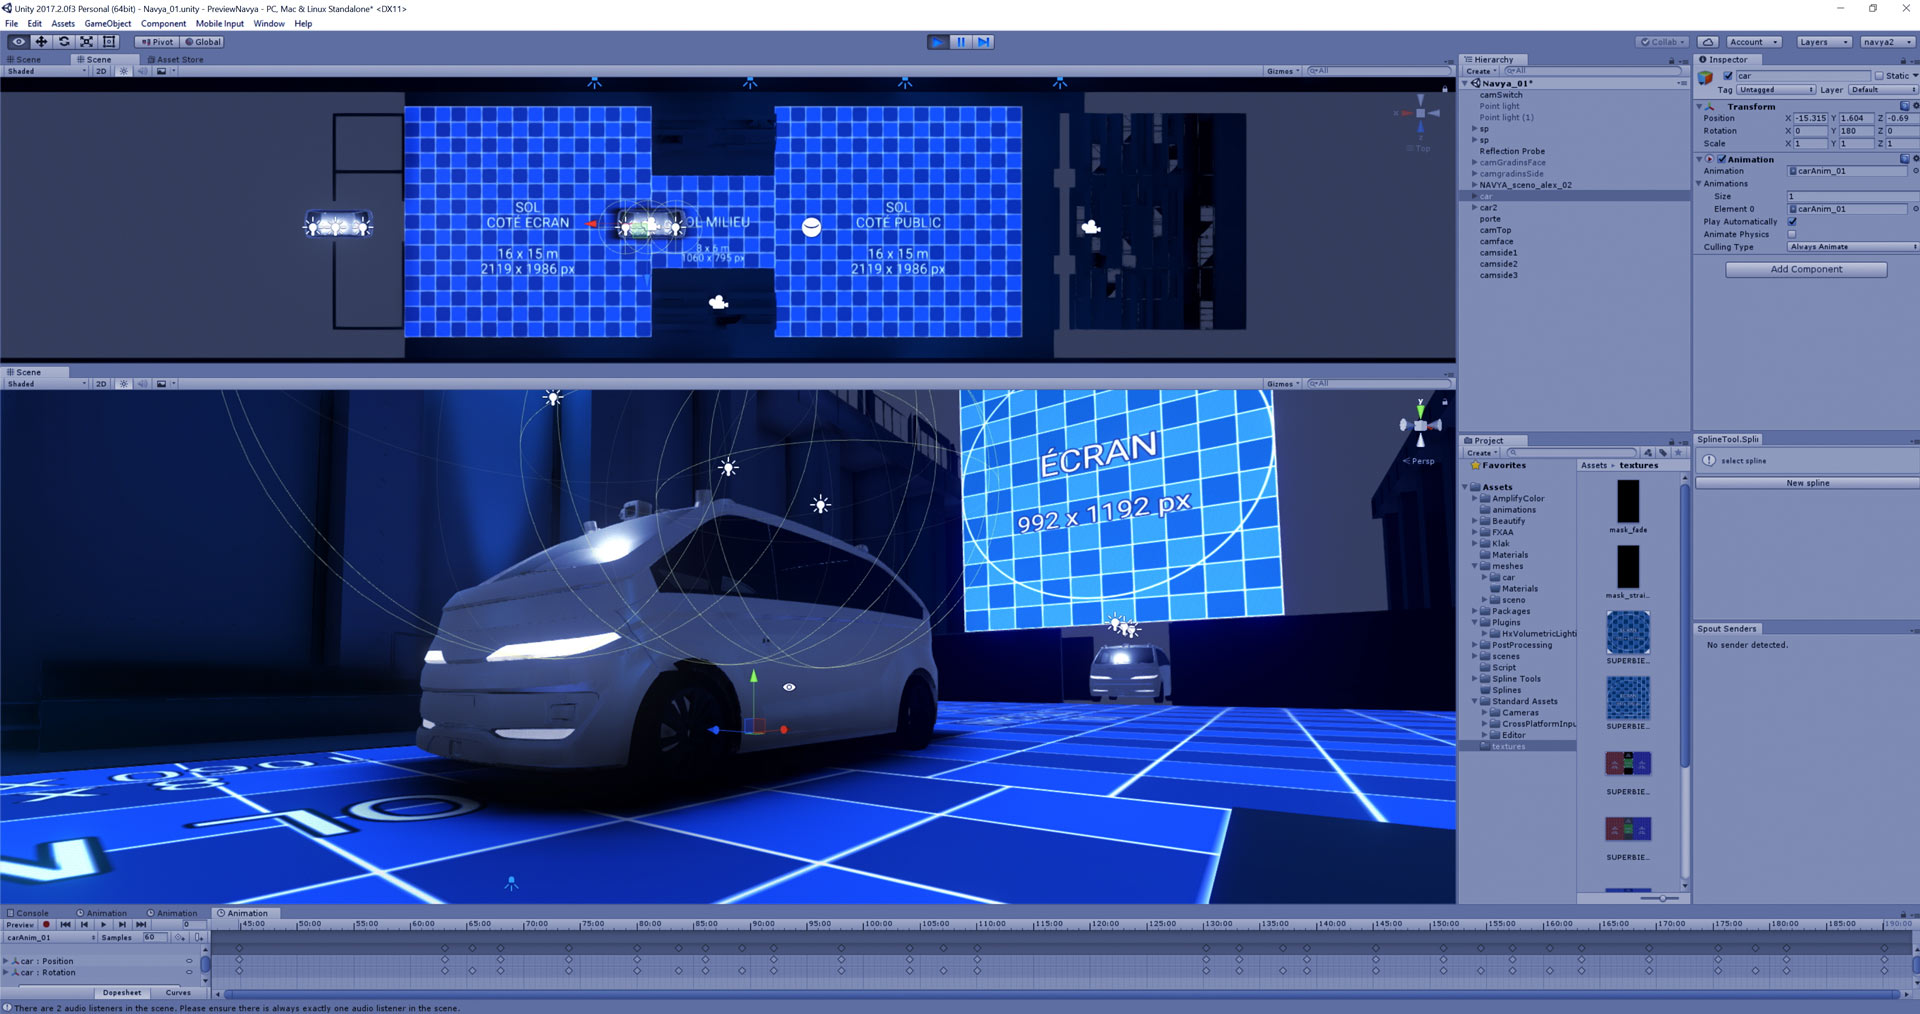Viewport: 1920px width, 1014px height.
Task: Open Unity cloud services icon
Action: pyautogui.click(x=1709, y=42)
